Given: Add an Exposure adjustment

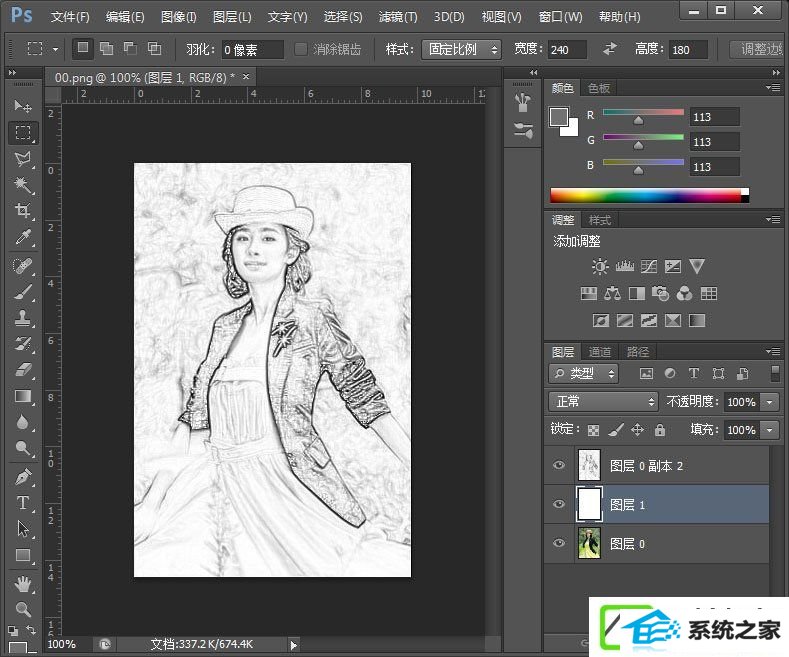Looking at the screenshot, I should tap(673, 266).
